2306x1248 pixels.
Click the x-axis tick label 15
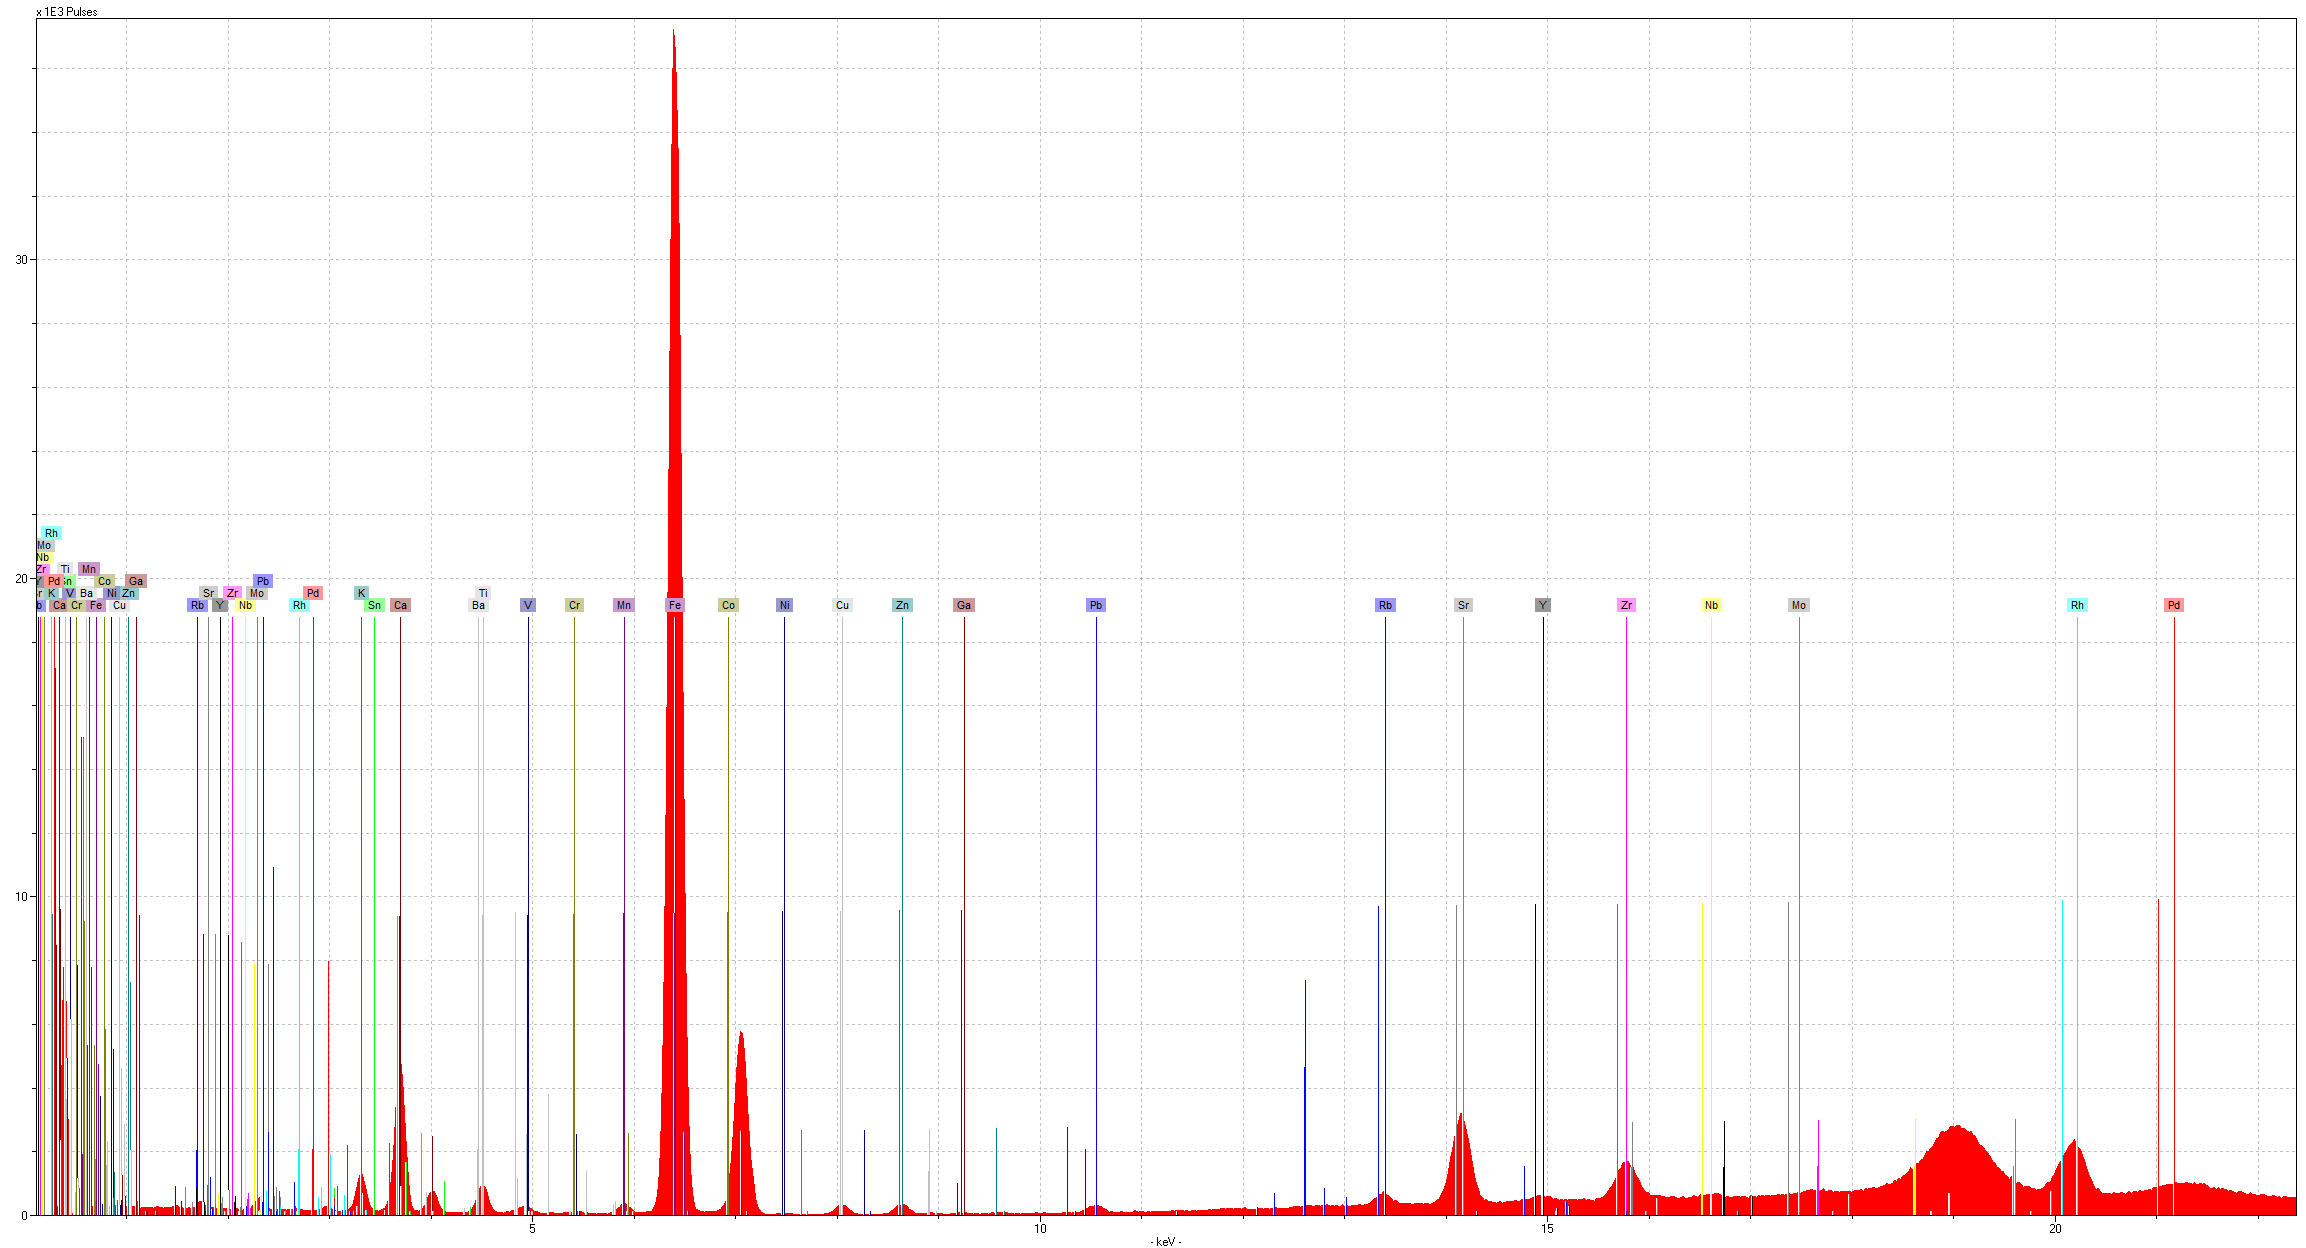point(1547,1228)
